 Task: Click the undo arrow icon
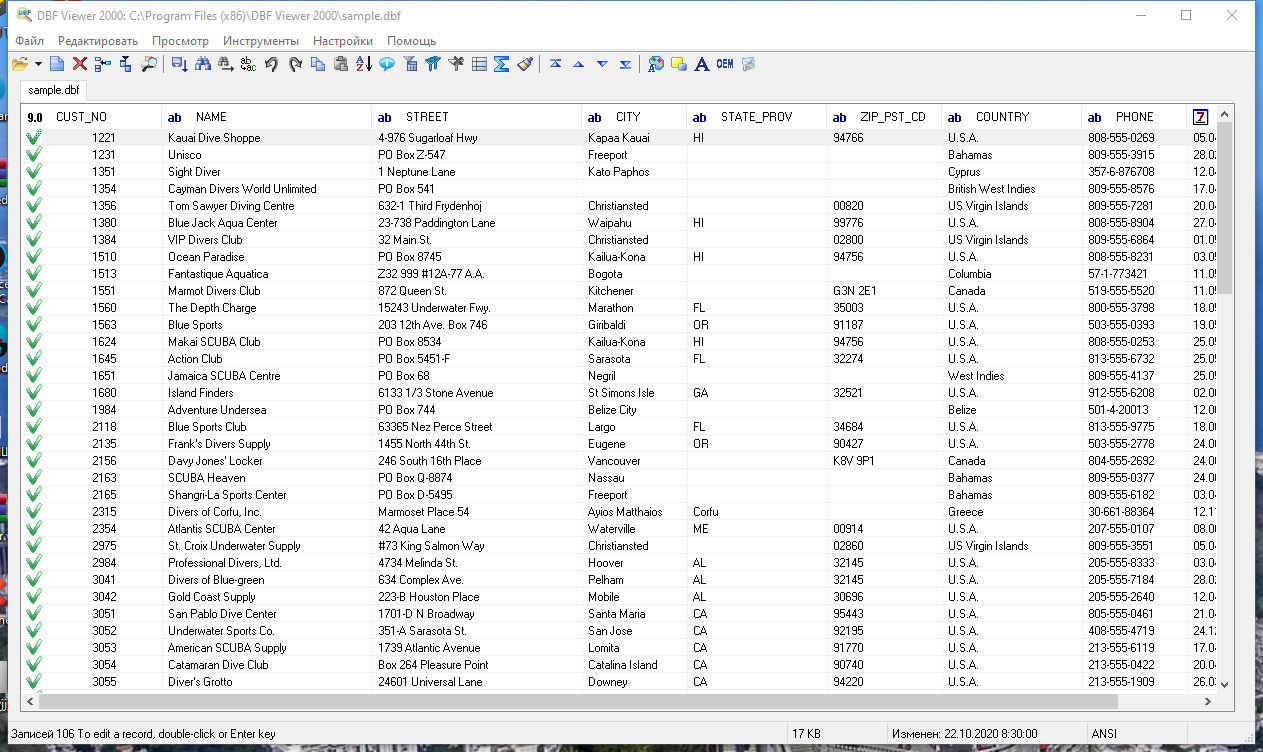click(x=271, y=65)
